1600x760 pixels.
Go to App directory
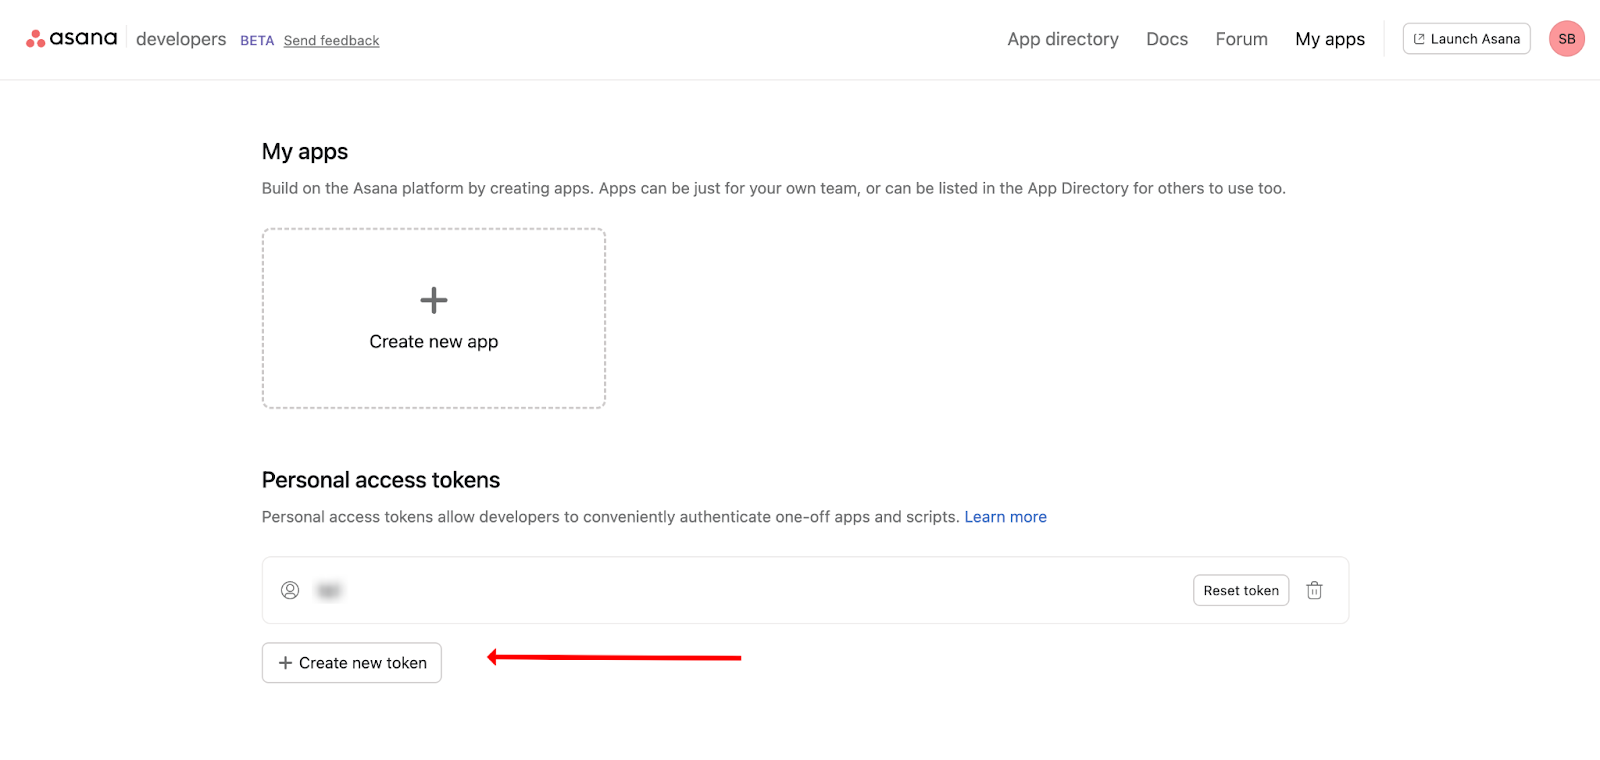[1062, 39]
